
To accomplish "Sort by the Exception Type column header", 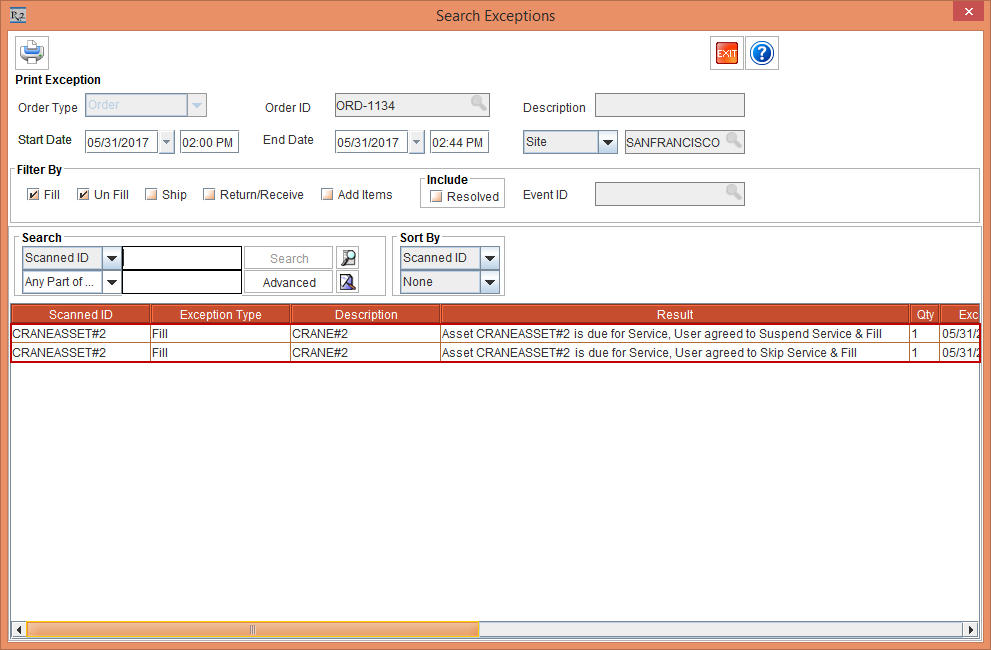I will click(x=220, y=314).
